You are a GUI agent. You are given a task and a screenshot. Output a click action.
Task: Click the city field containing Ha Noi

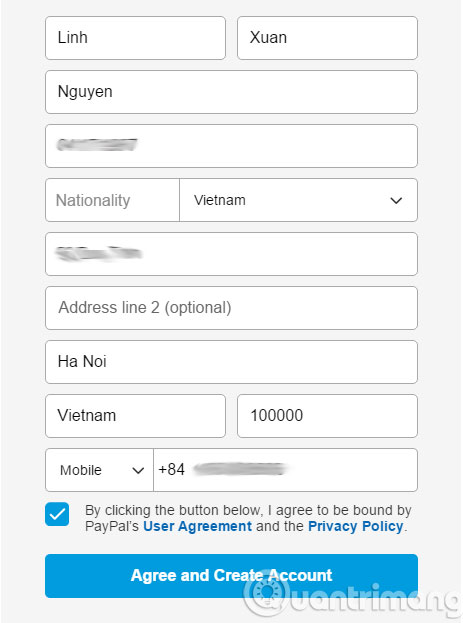231,362
